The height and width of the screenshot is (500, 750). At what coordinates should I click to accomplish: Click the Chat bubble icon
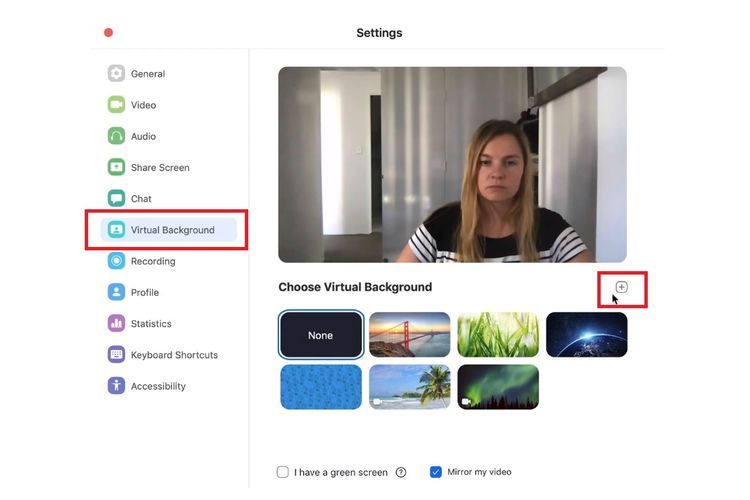116,198
